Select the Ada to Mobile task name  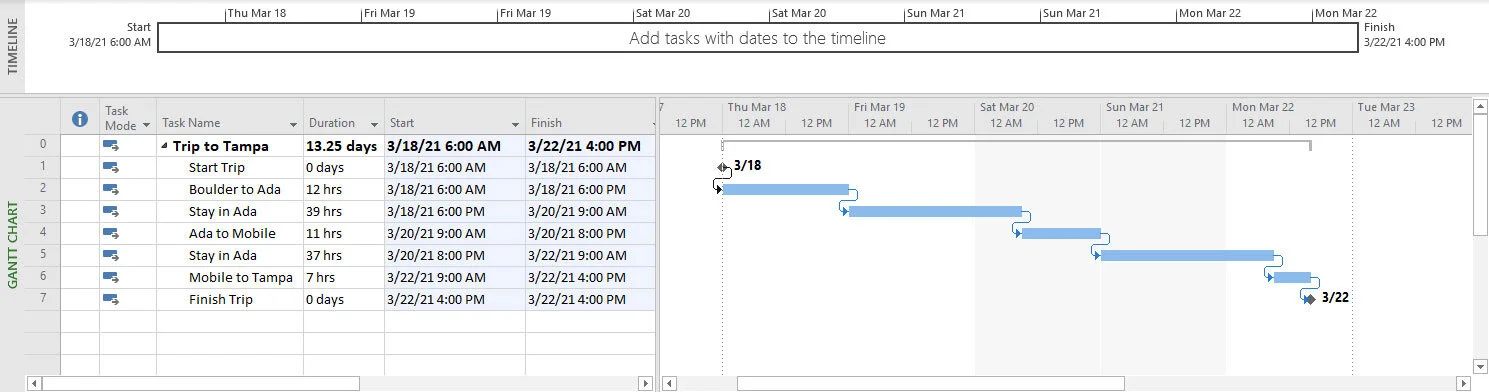point(232,234)
